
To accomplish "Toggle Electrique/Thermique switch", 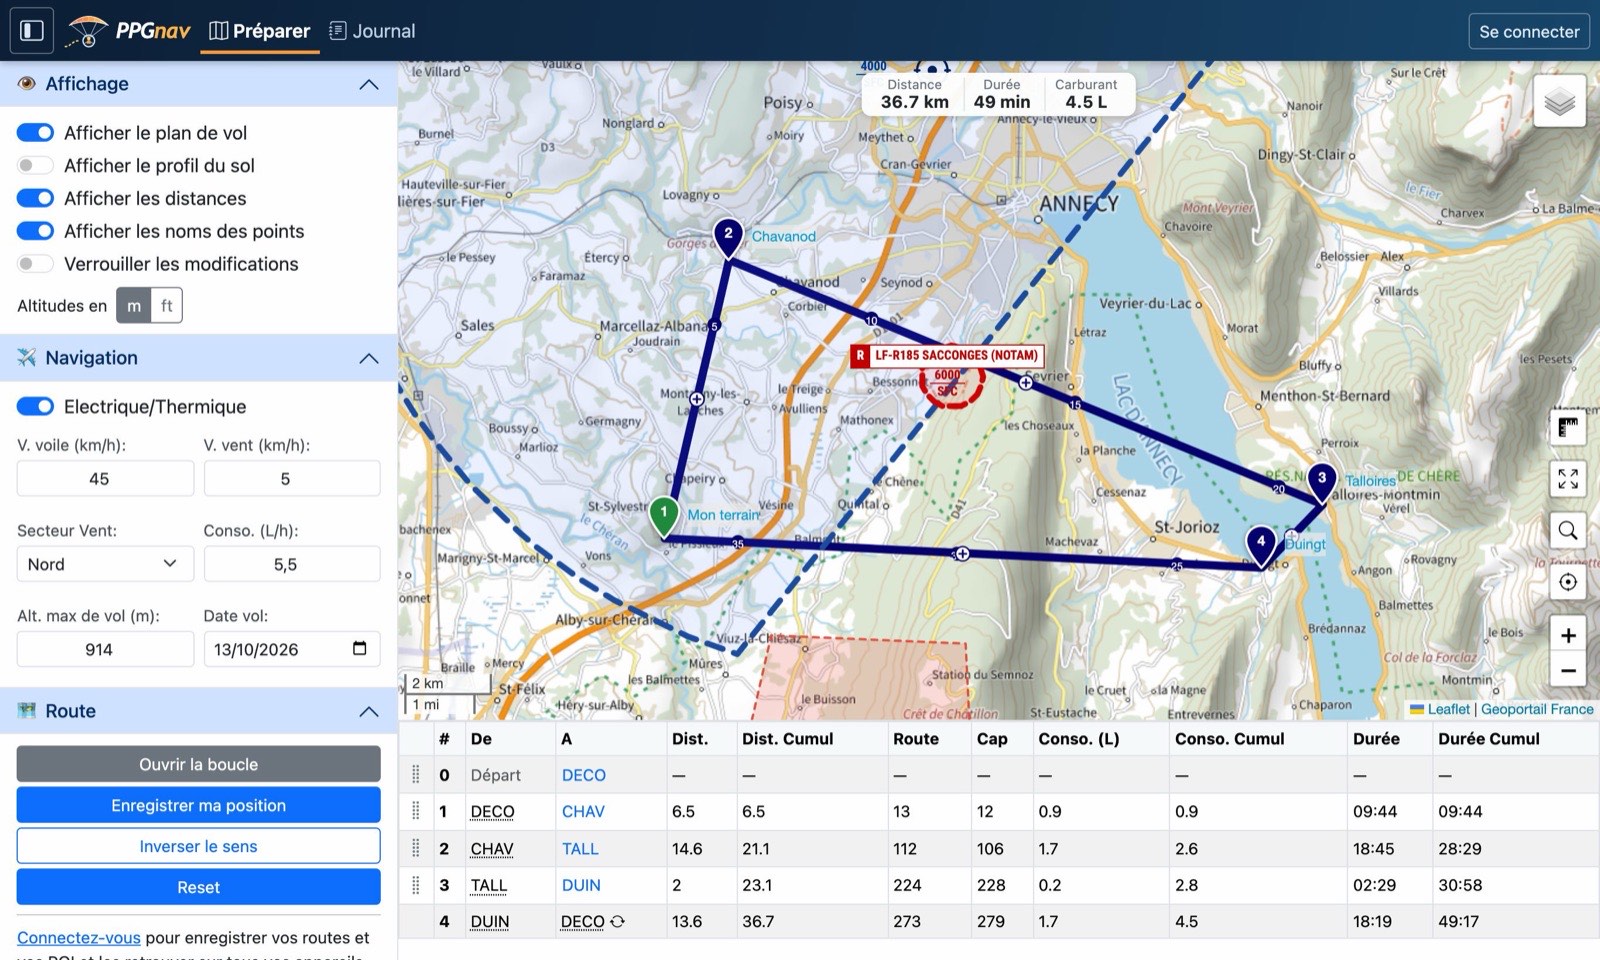I will [35, 406].
